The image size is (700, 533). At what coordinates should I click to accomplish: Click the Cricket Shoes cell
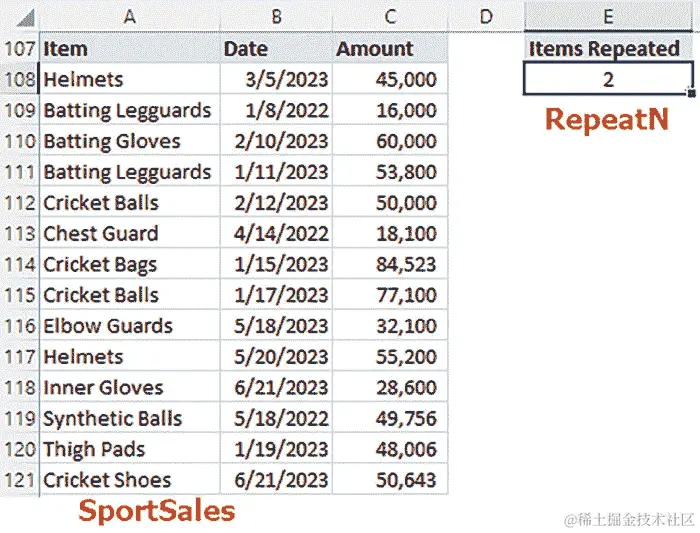(x=130, y=479)
